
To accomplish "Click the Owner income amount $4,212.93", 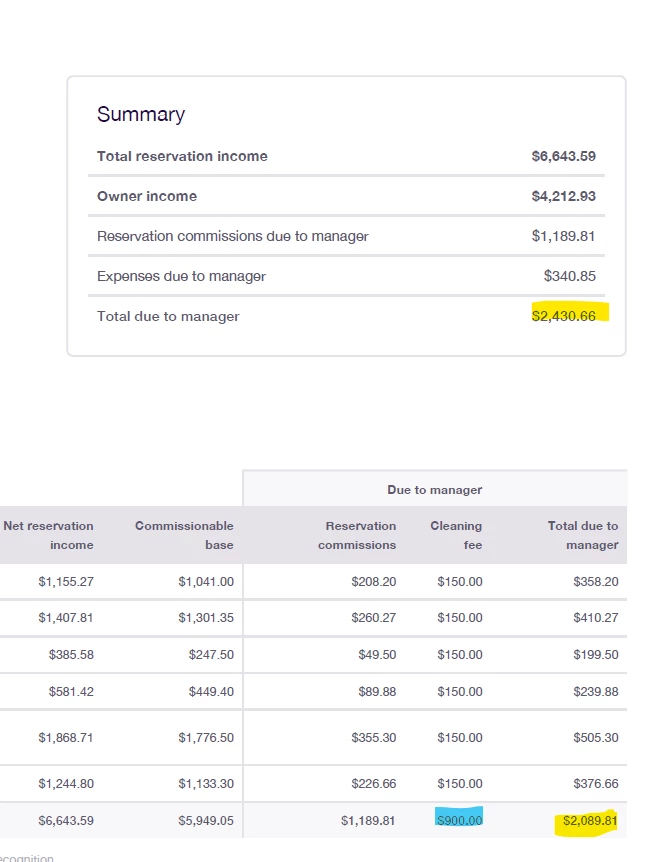I will pyautogui.click(x=563, y=196).
